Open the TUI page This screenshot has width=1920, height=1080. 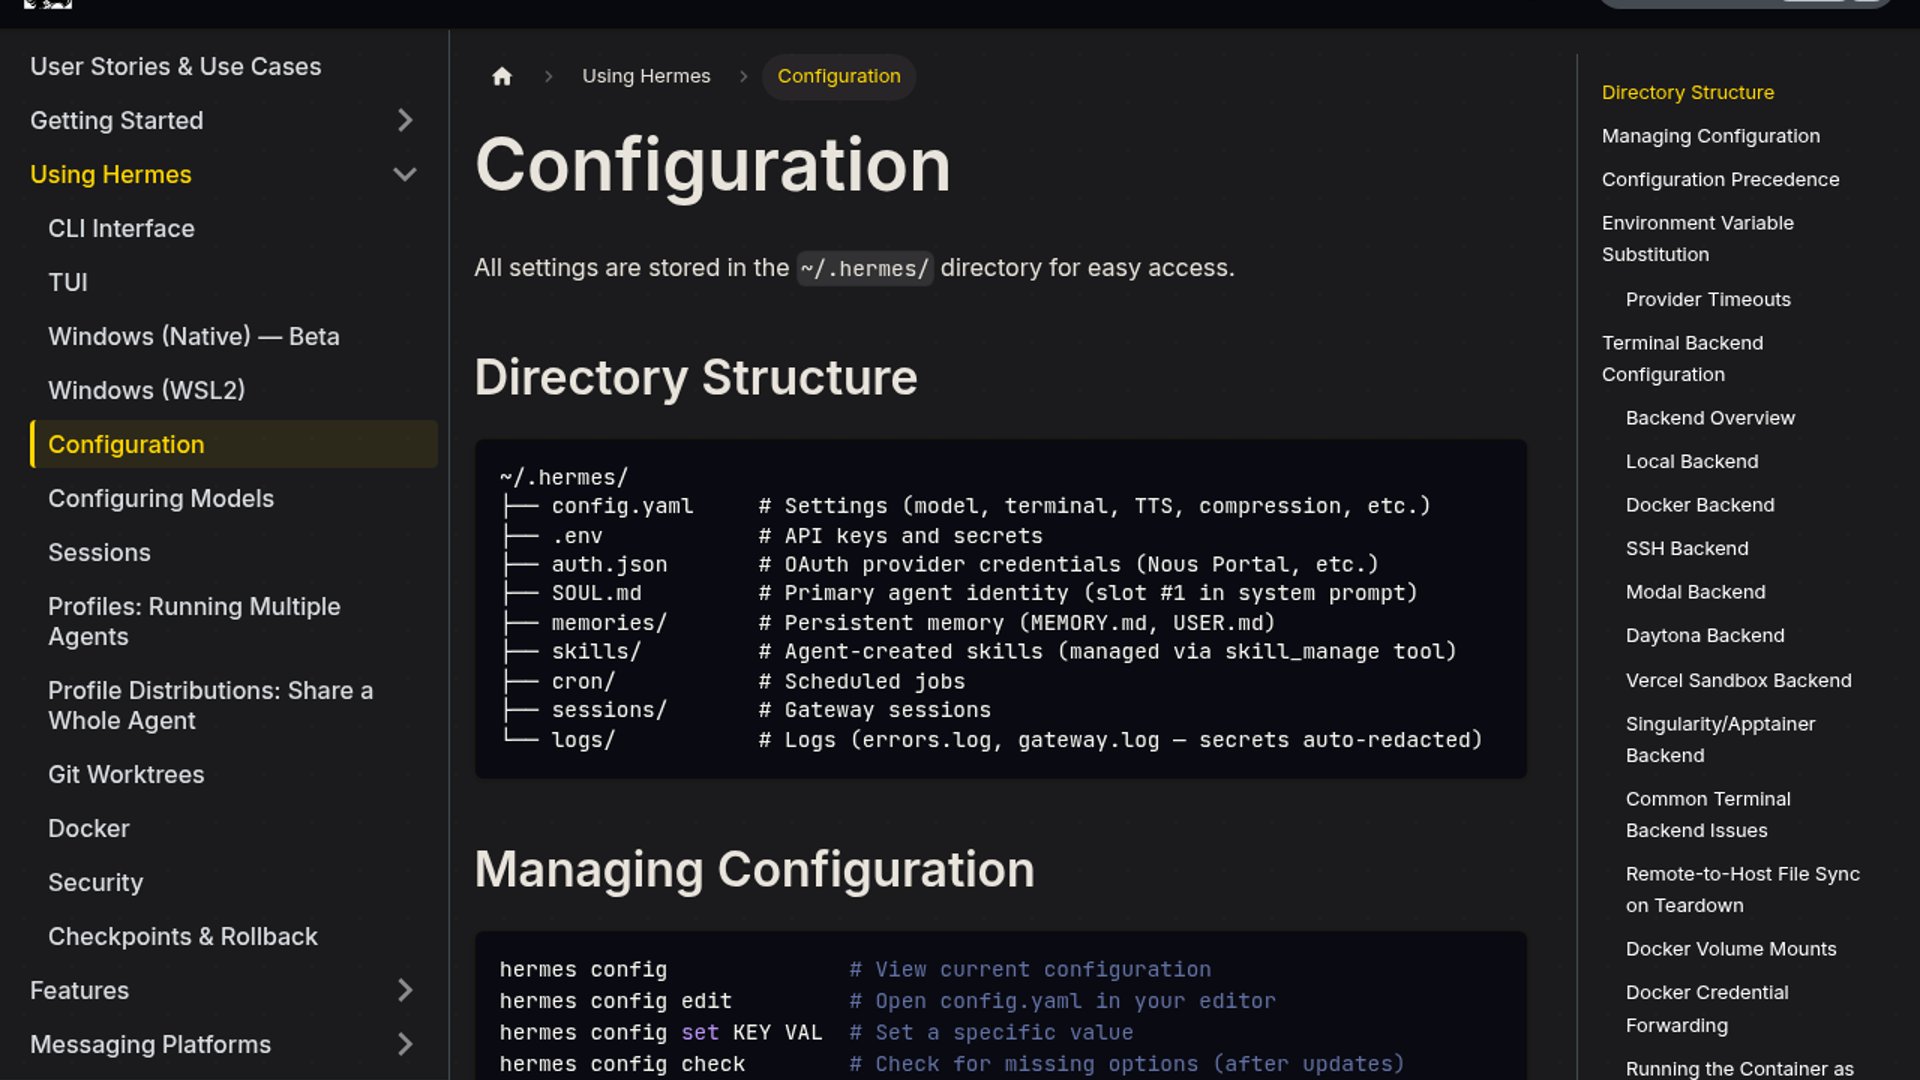pos(68,282)
